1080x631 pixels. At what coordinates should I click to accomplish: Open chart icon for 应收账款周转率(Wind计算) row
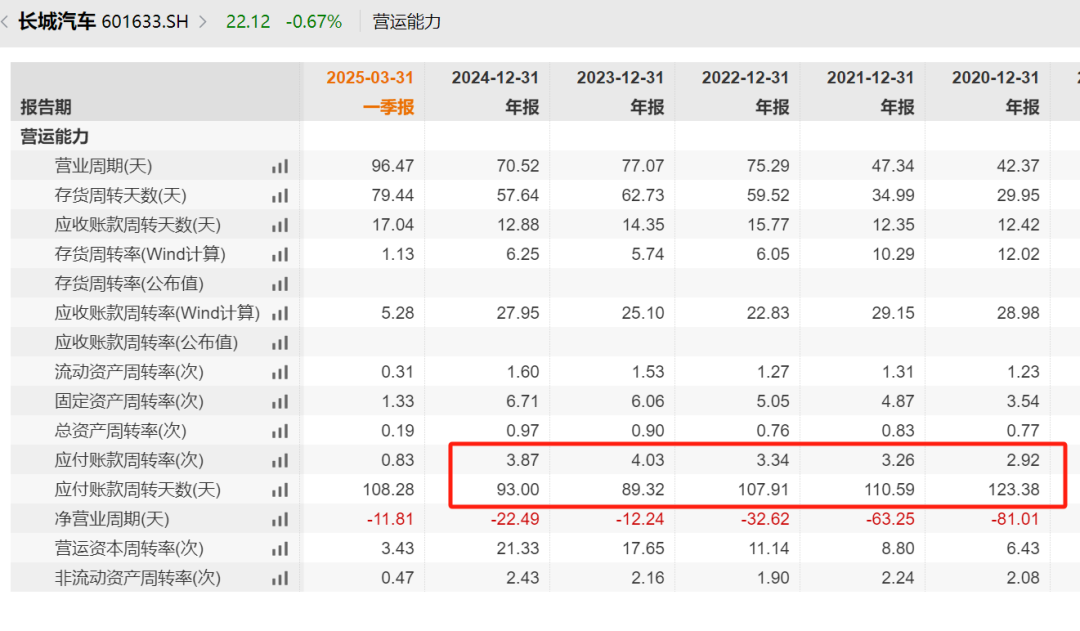tap(280, 314)
